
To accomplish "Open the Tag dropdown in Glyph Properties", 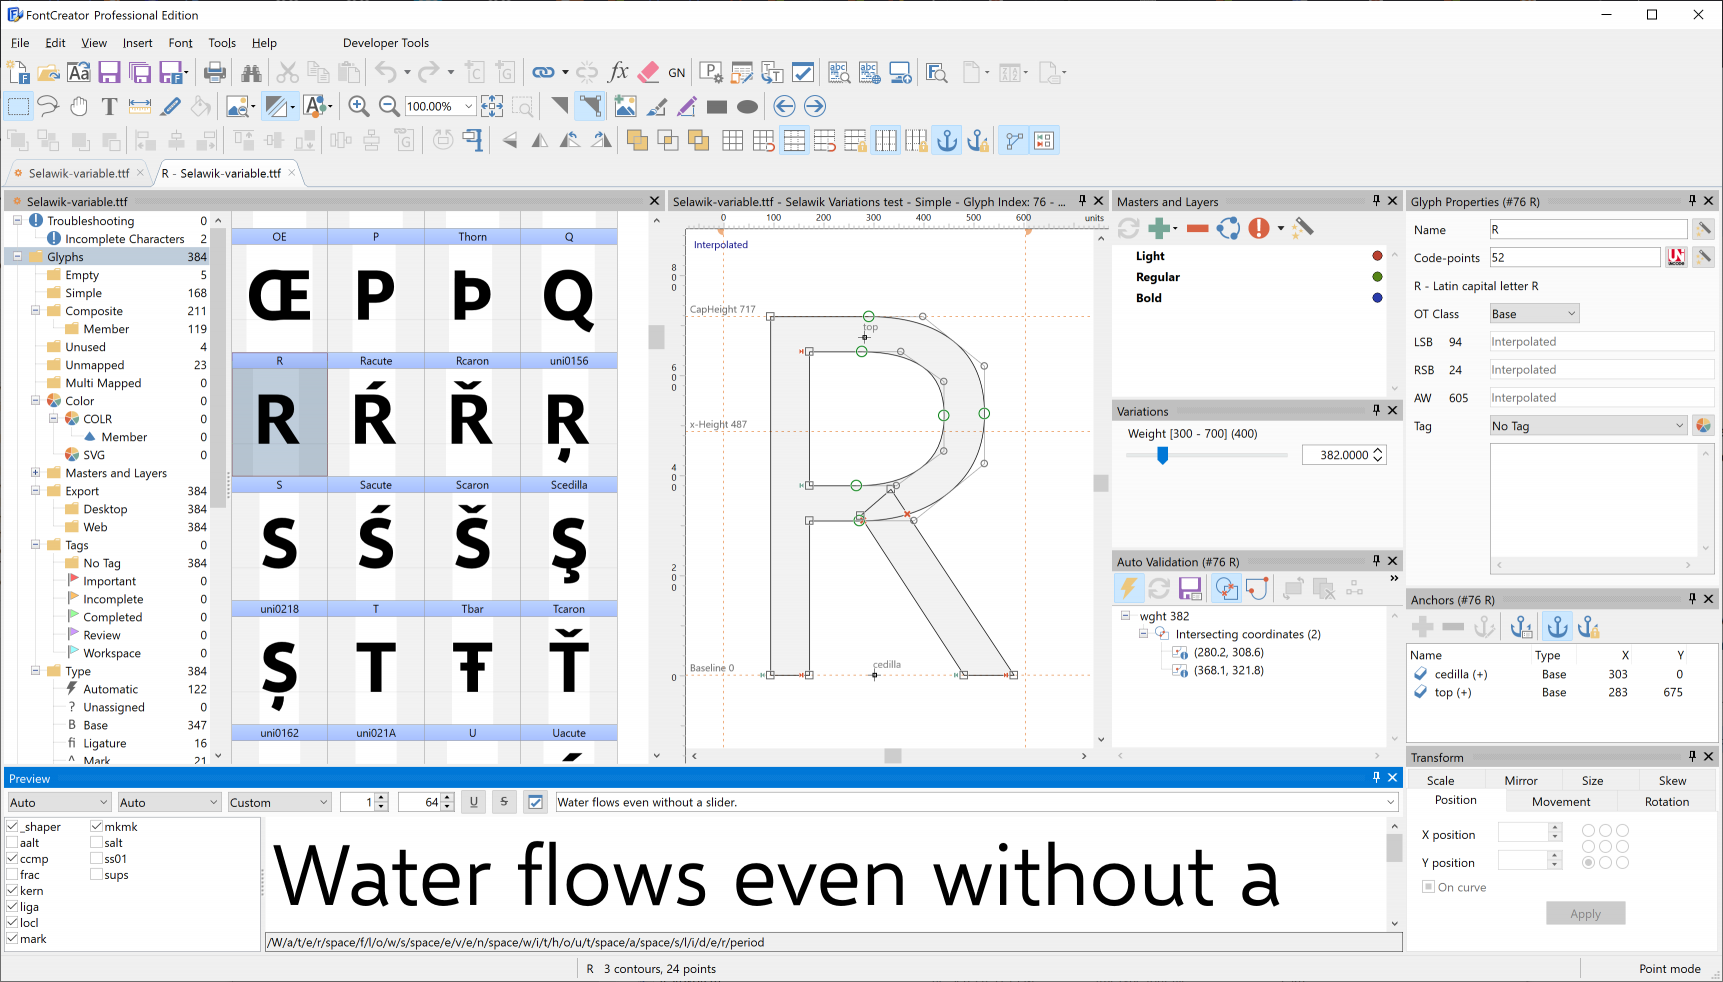I will [x=1588, y=426].
